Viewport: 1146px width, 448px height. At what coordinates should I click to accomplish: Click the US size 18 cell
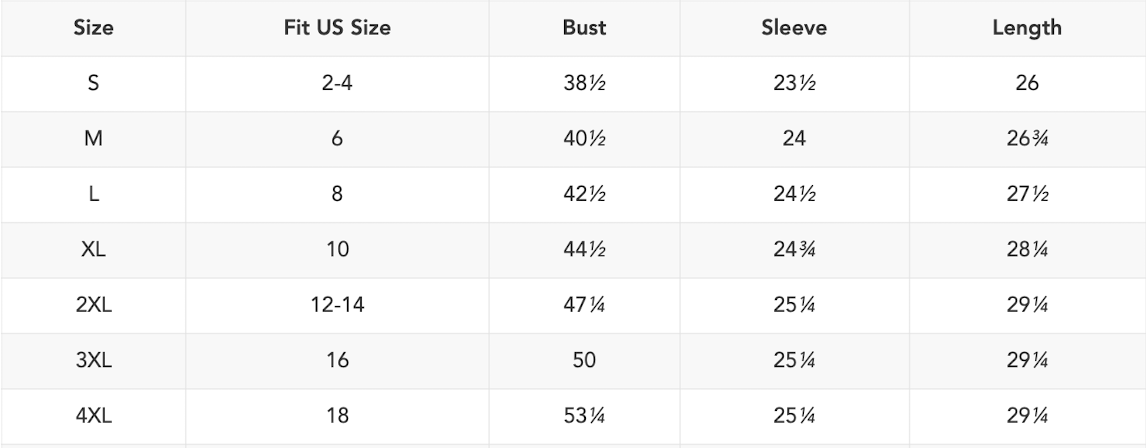point(337,417)
